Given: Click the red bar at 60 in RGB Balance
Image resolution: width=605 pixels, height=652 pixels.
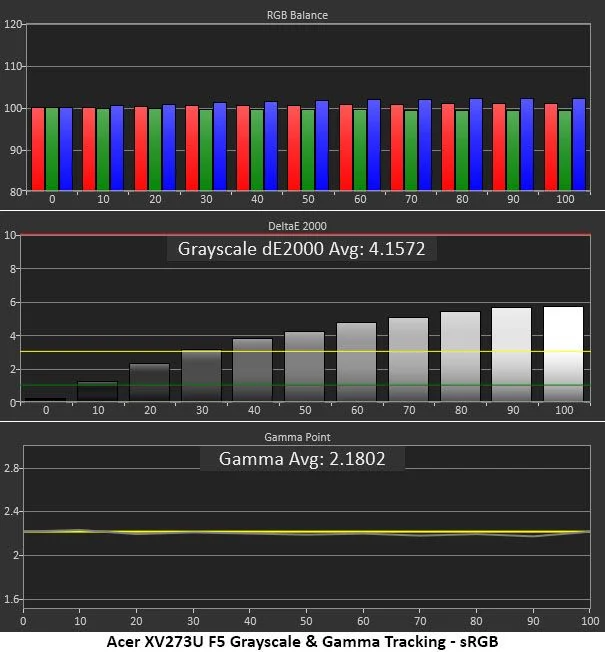Looking at the screenshot, I should (346, 147).
